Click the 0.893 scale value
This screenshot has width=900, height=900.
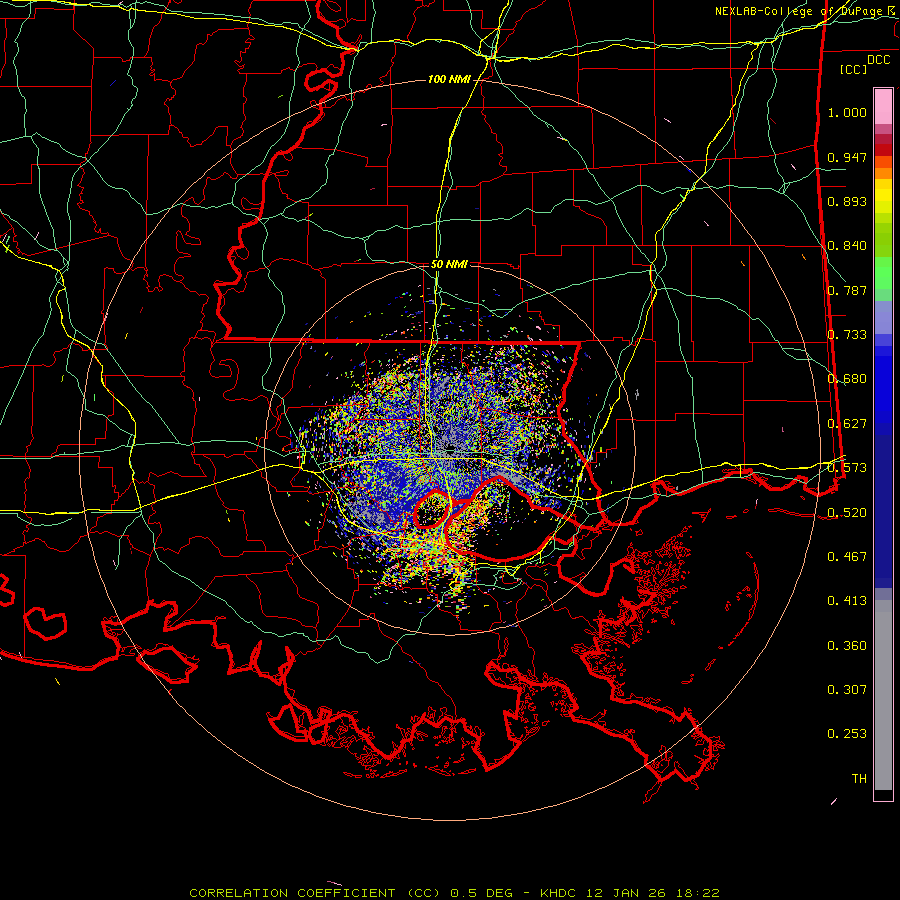[847, 201]
